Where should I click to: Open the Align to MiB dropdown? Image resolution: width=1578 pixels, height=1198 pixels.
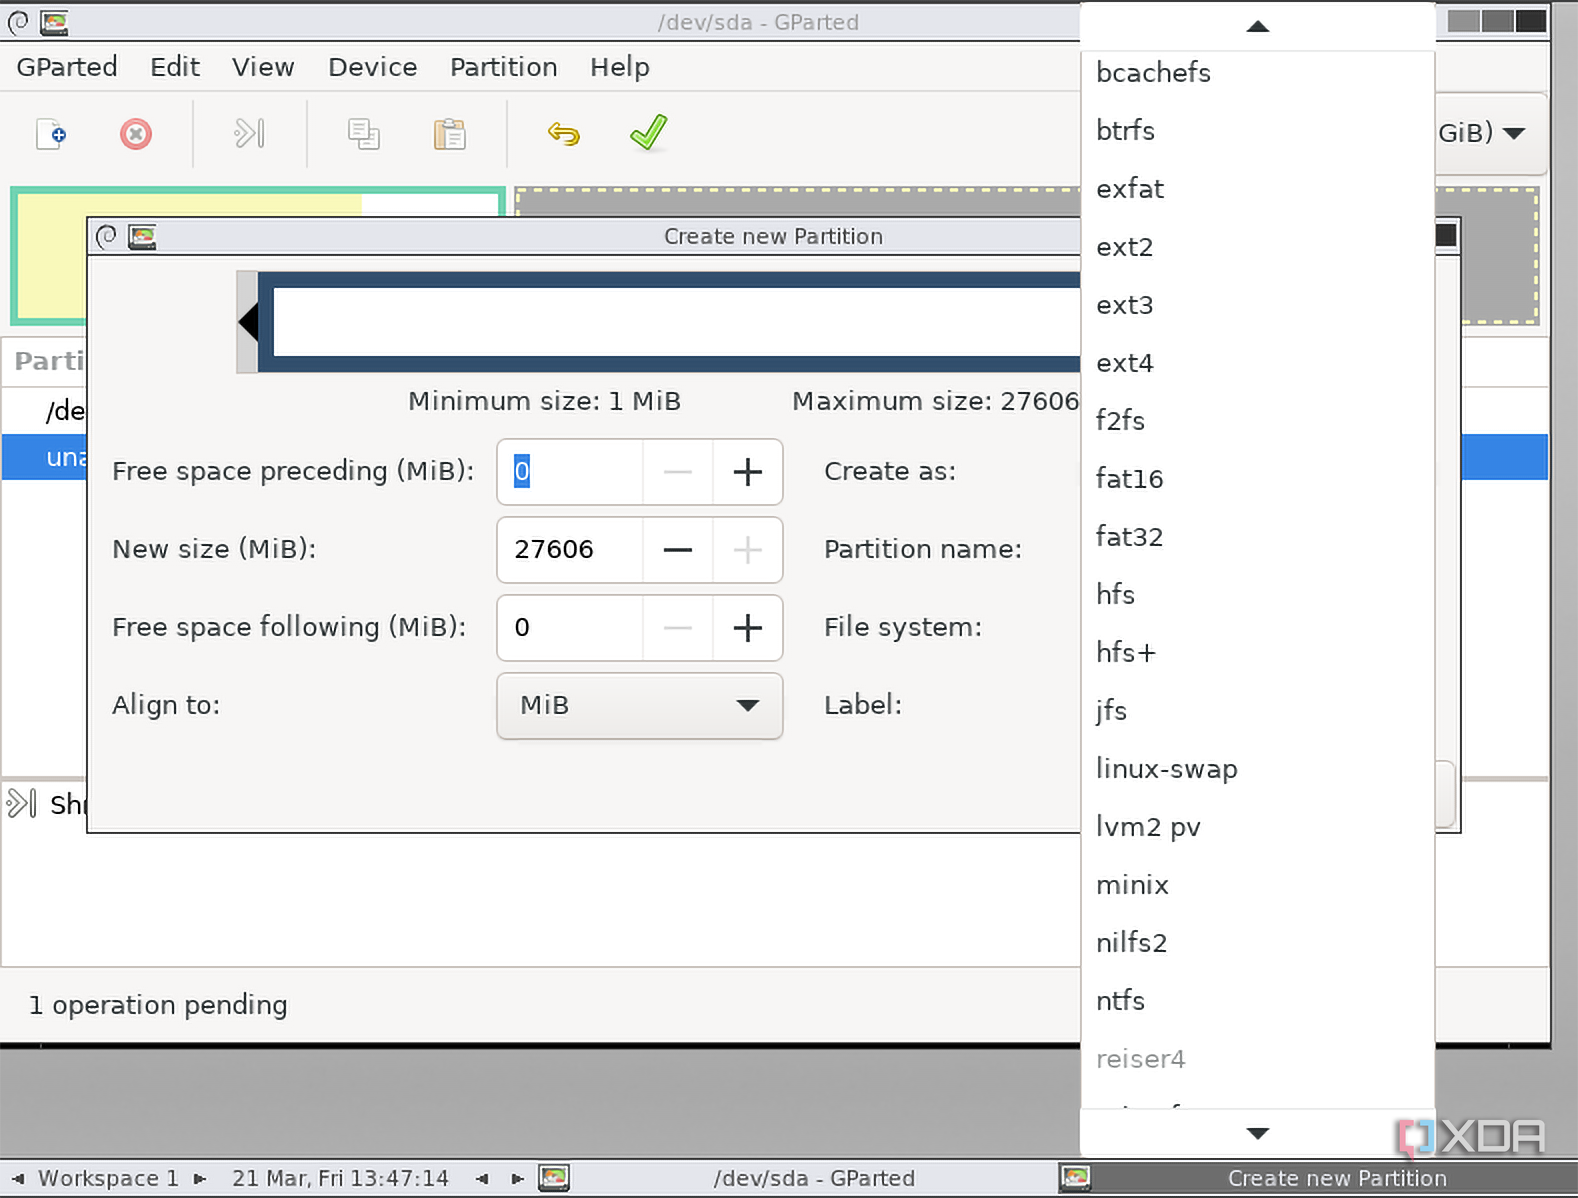pos(640,706)
